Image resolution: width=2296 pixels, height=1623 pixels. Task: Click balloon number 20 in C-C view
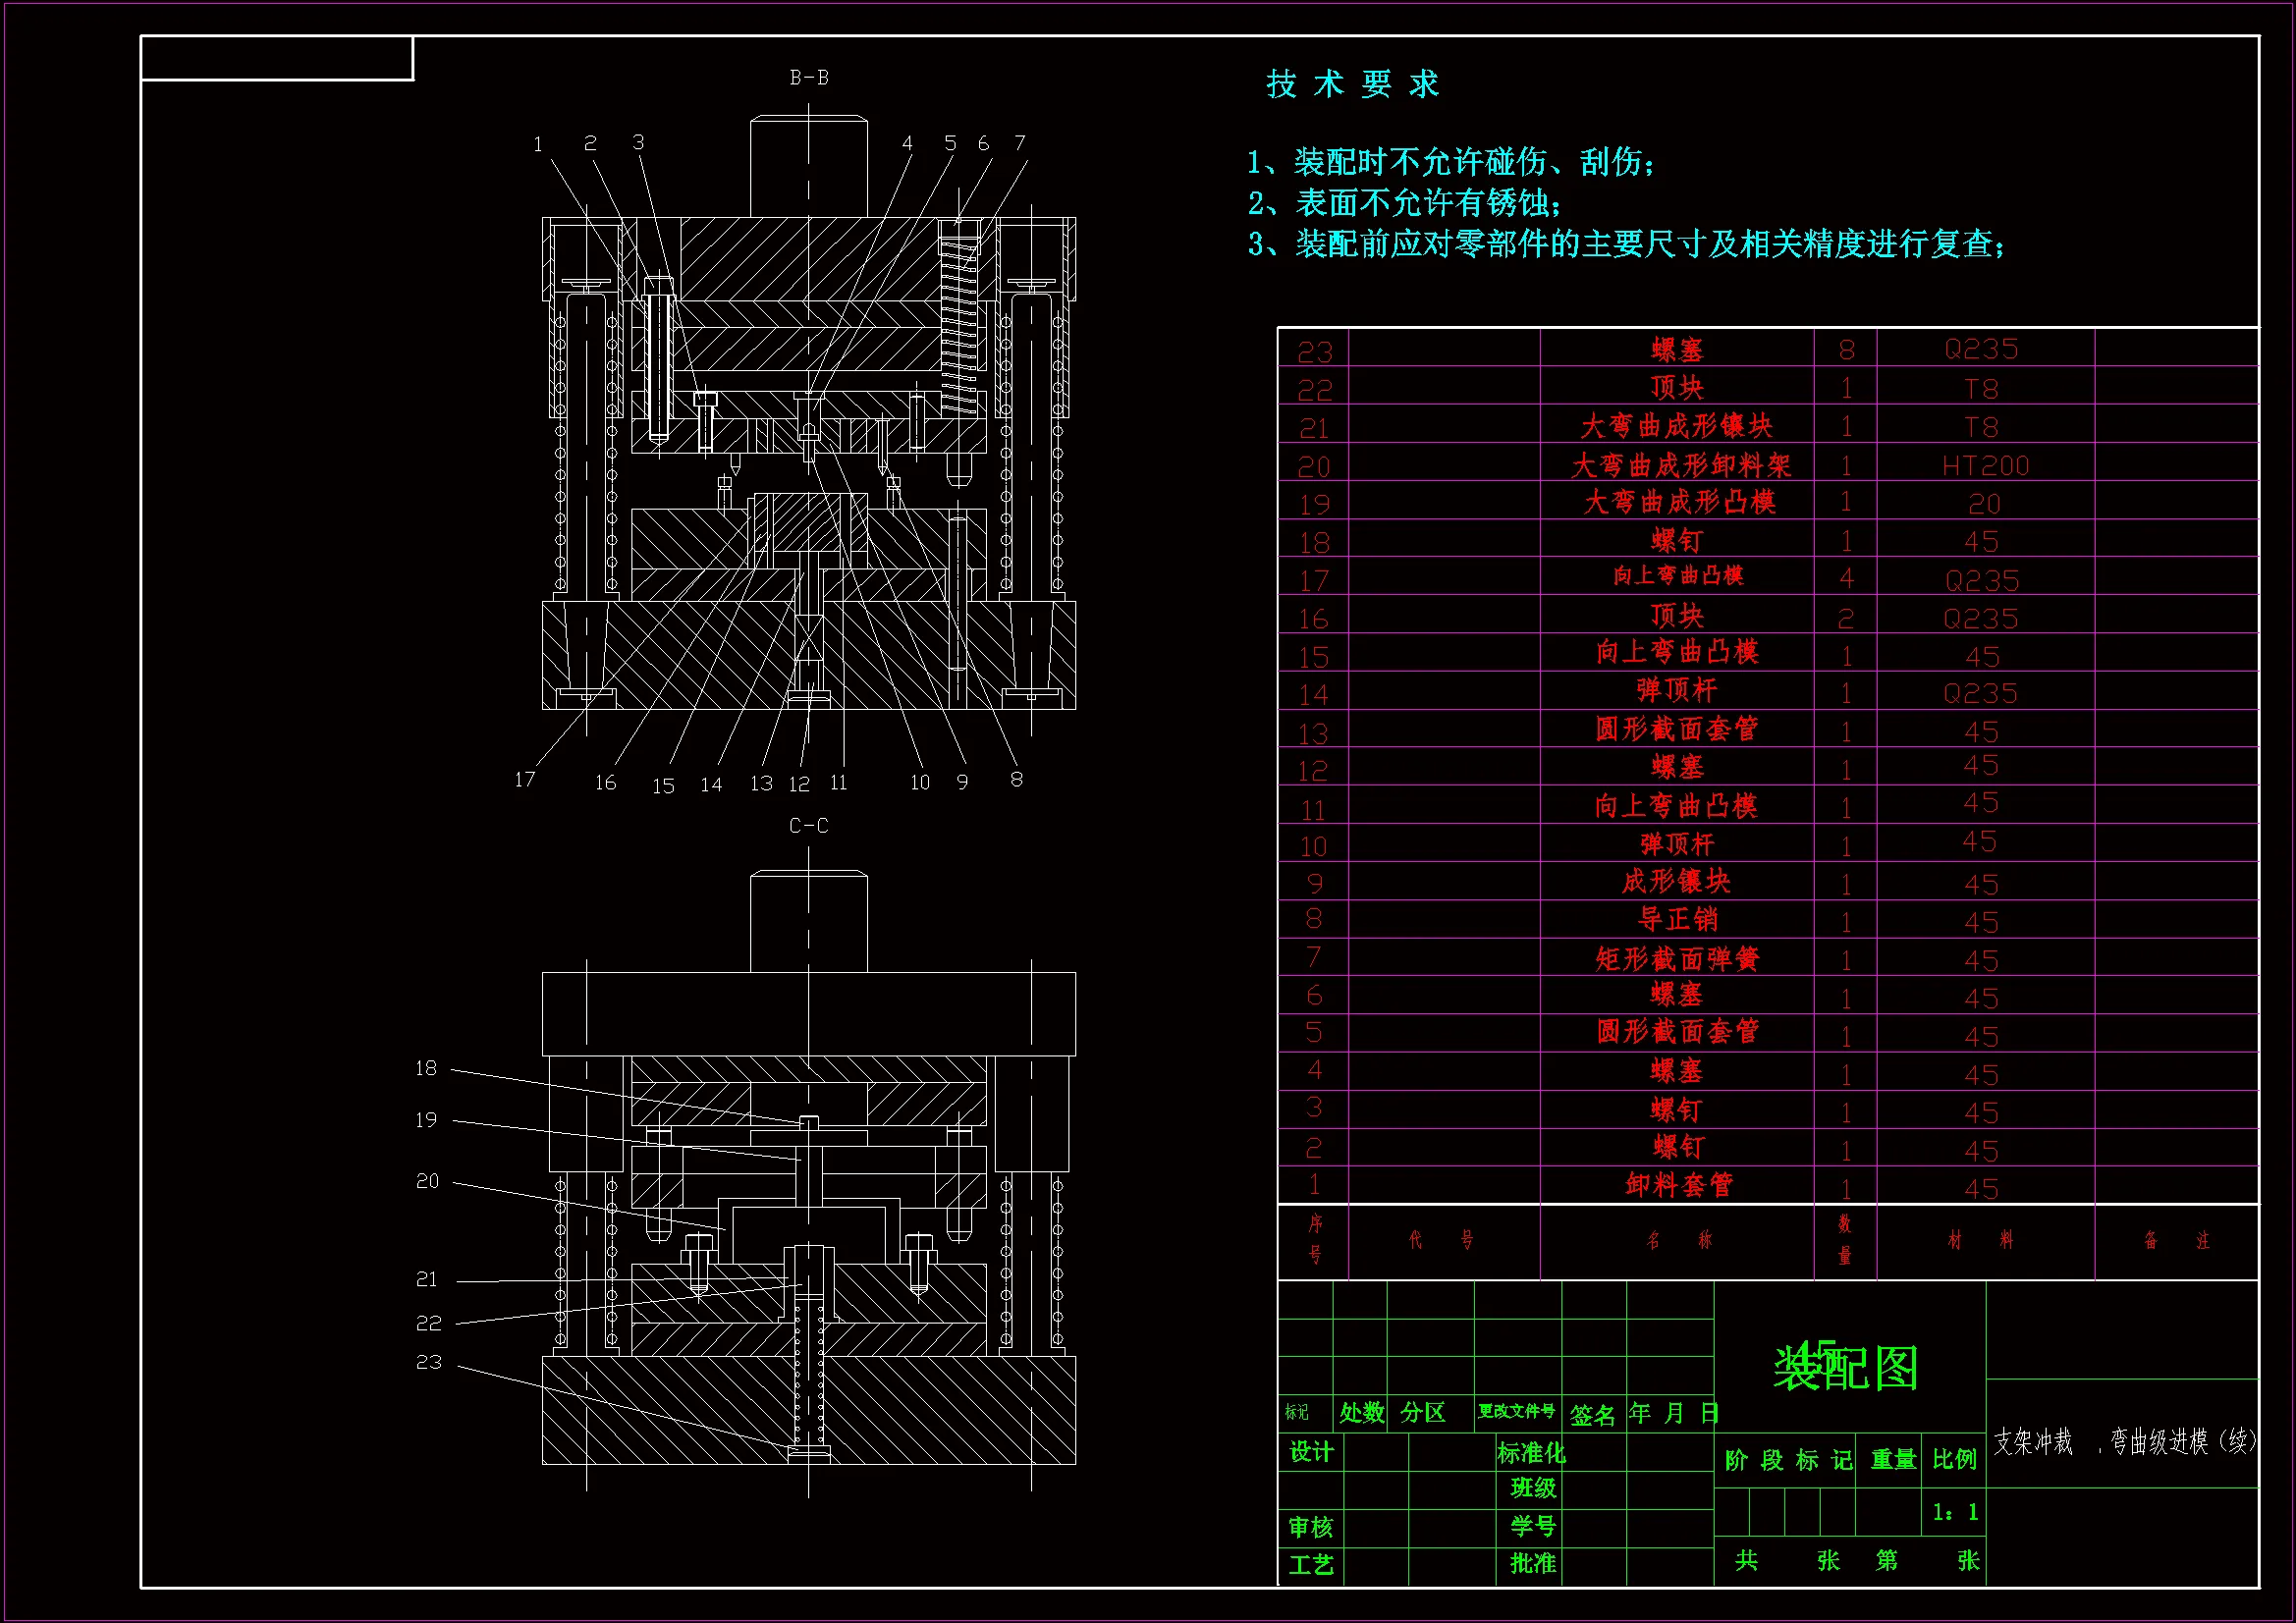(x=427, y=1181)
